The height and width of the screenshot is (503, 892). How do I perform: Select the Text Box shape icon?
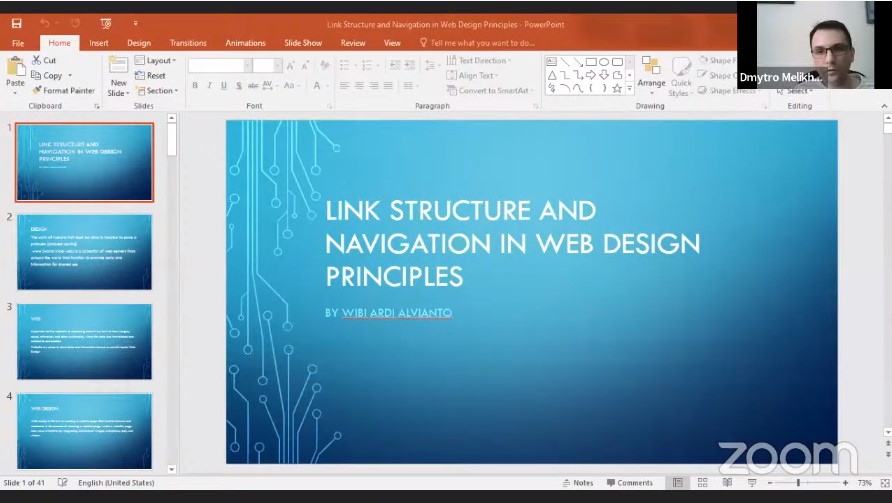tap(551, 61)
